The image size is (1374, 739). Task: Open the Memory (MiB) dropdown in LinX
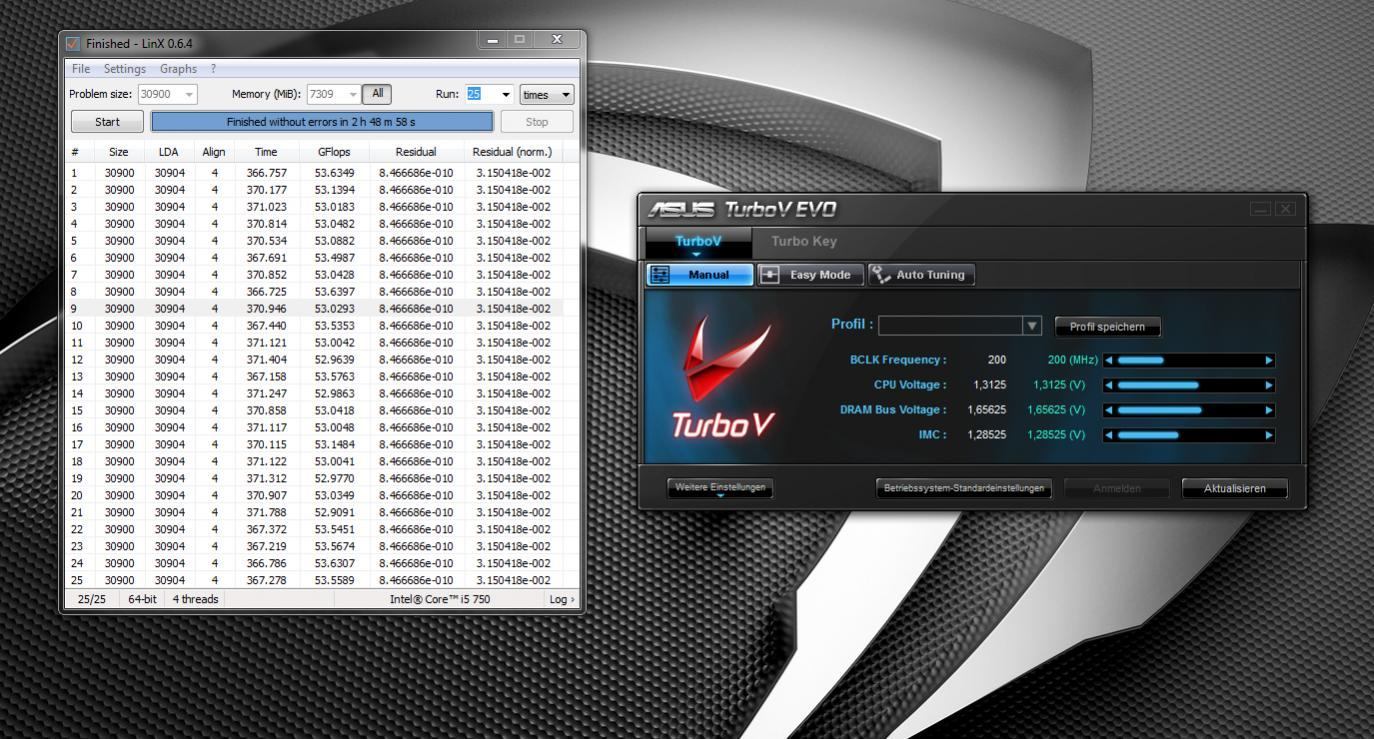pyautogui.click(x=351, y=94)
